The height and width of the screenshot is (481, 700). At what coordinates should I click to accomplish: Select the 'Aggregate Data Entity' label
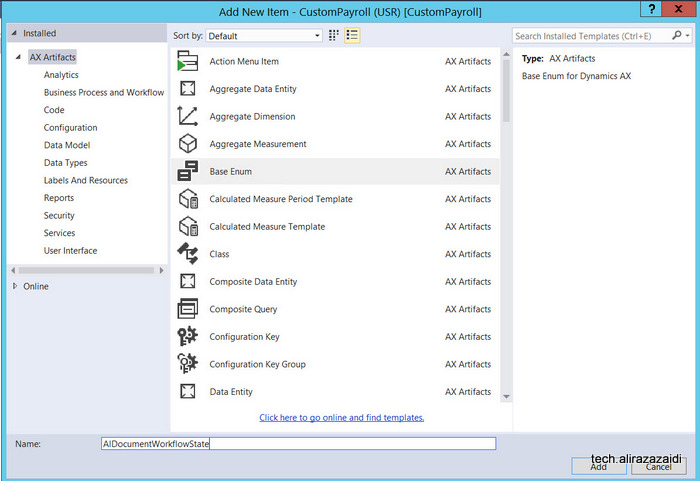[x=253, y=88]
